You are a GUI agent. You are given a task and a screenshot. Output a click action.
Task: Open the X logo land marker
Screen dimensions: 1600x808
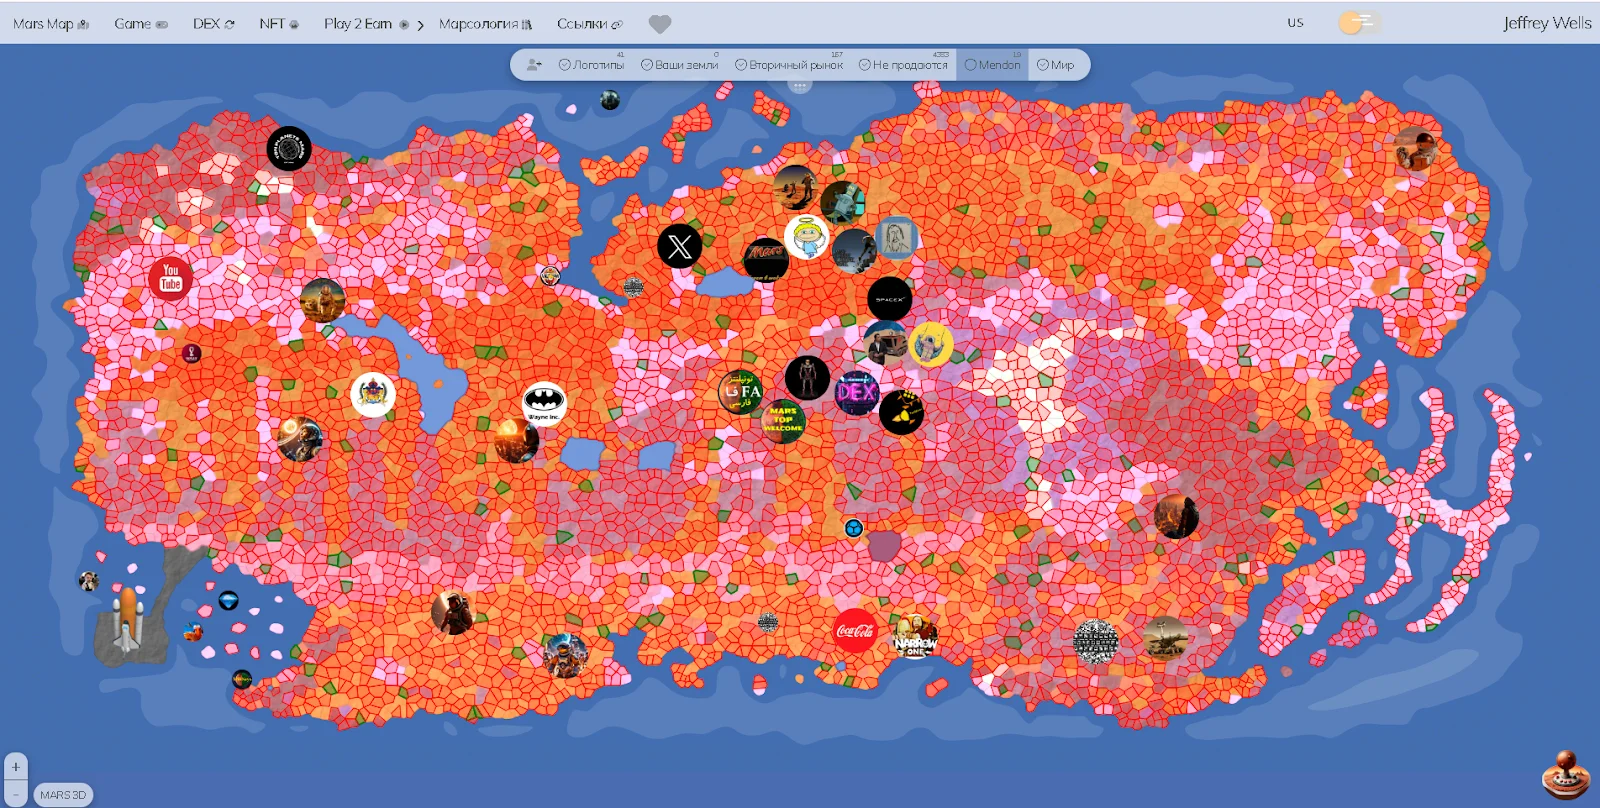680,245
